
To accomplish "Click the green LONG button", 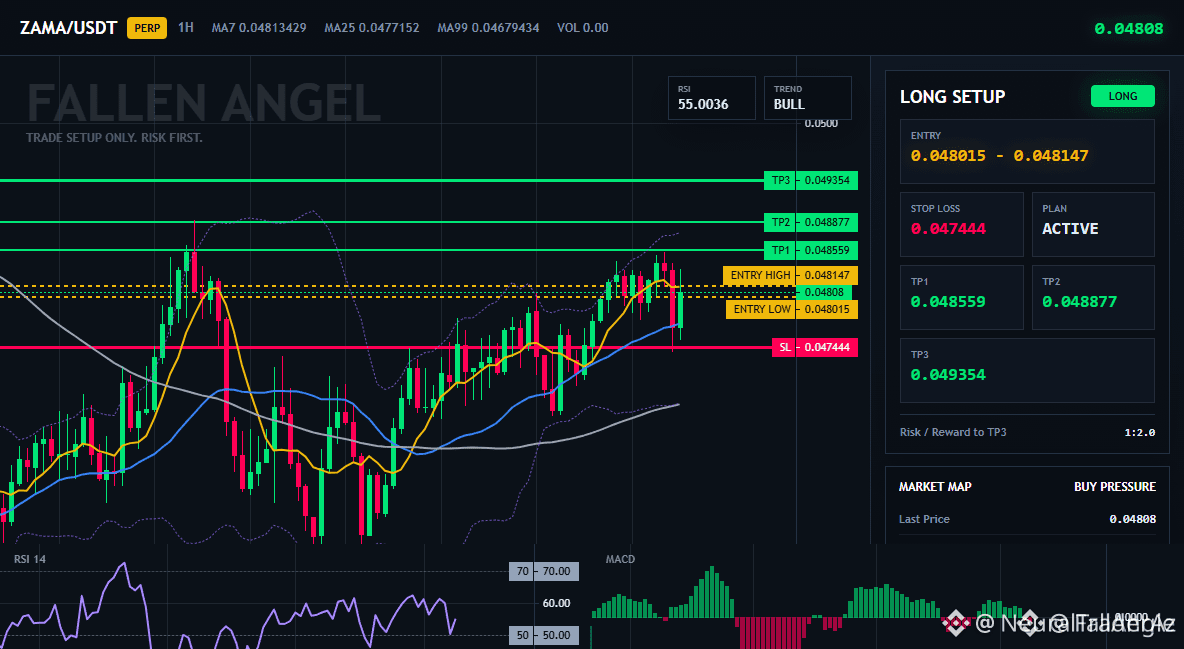I will tap(1123, 96).
